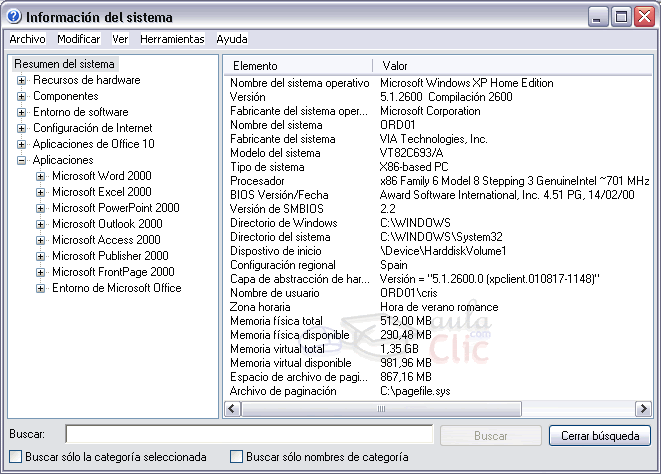Select Microsoft FrontPage 2000 label
This screenshot has width=661, height=474.
[x=113, y=272]
